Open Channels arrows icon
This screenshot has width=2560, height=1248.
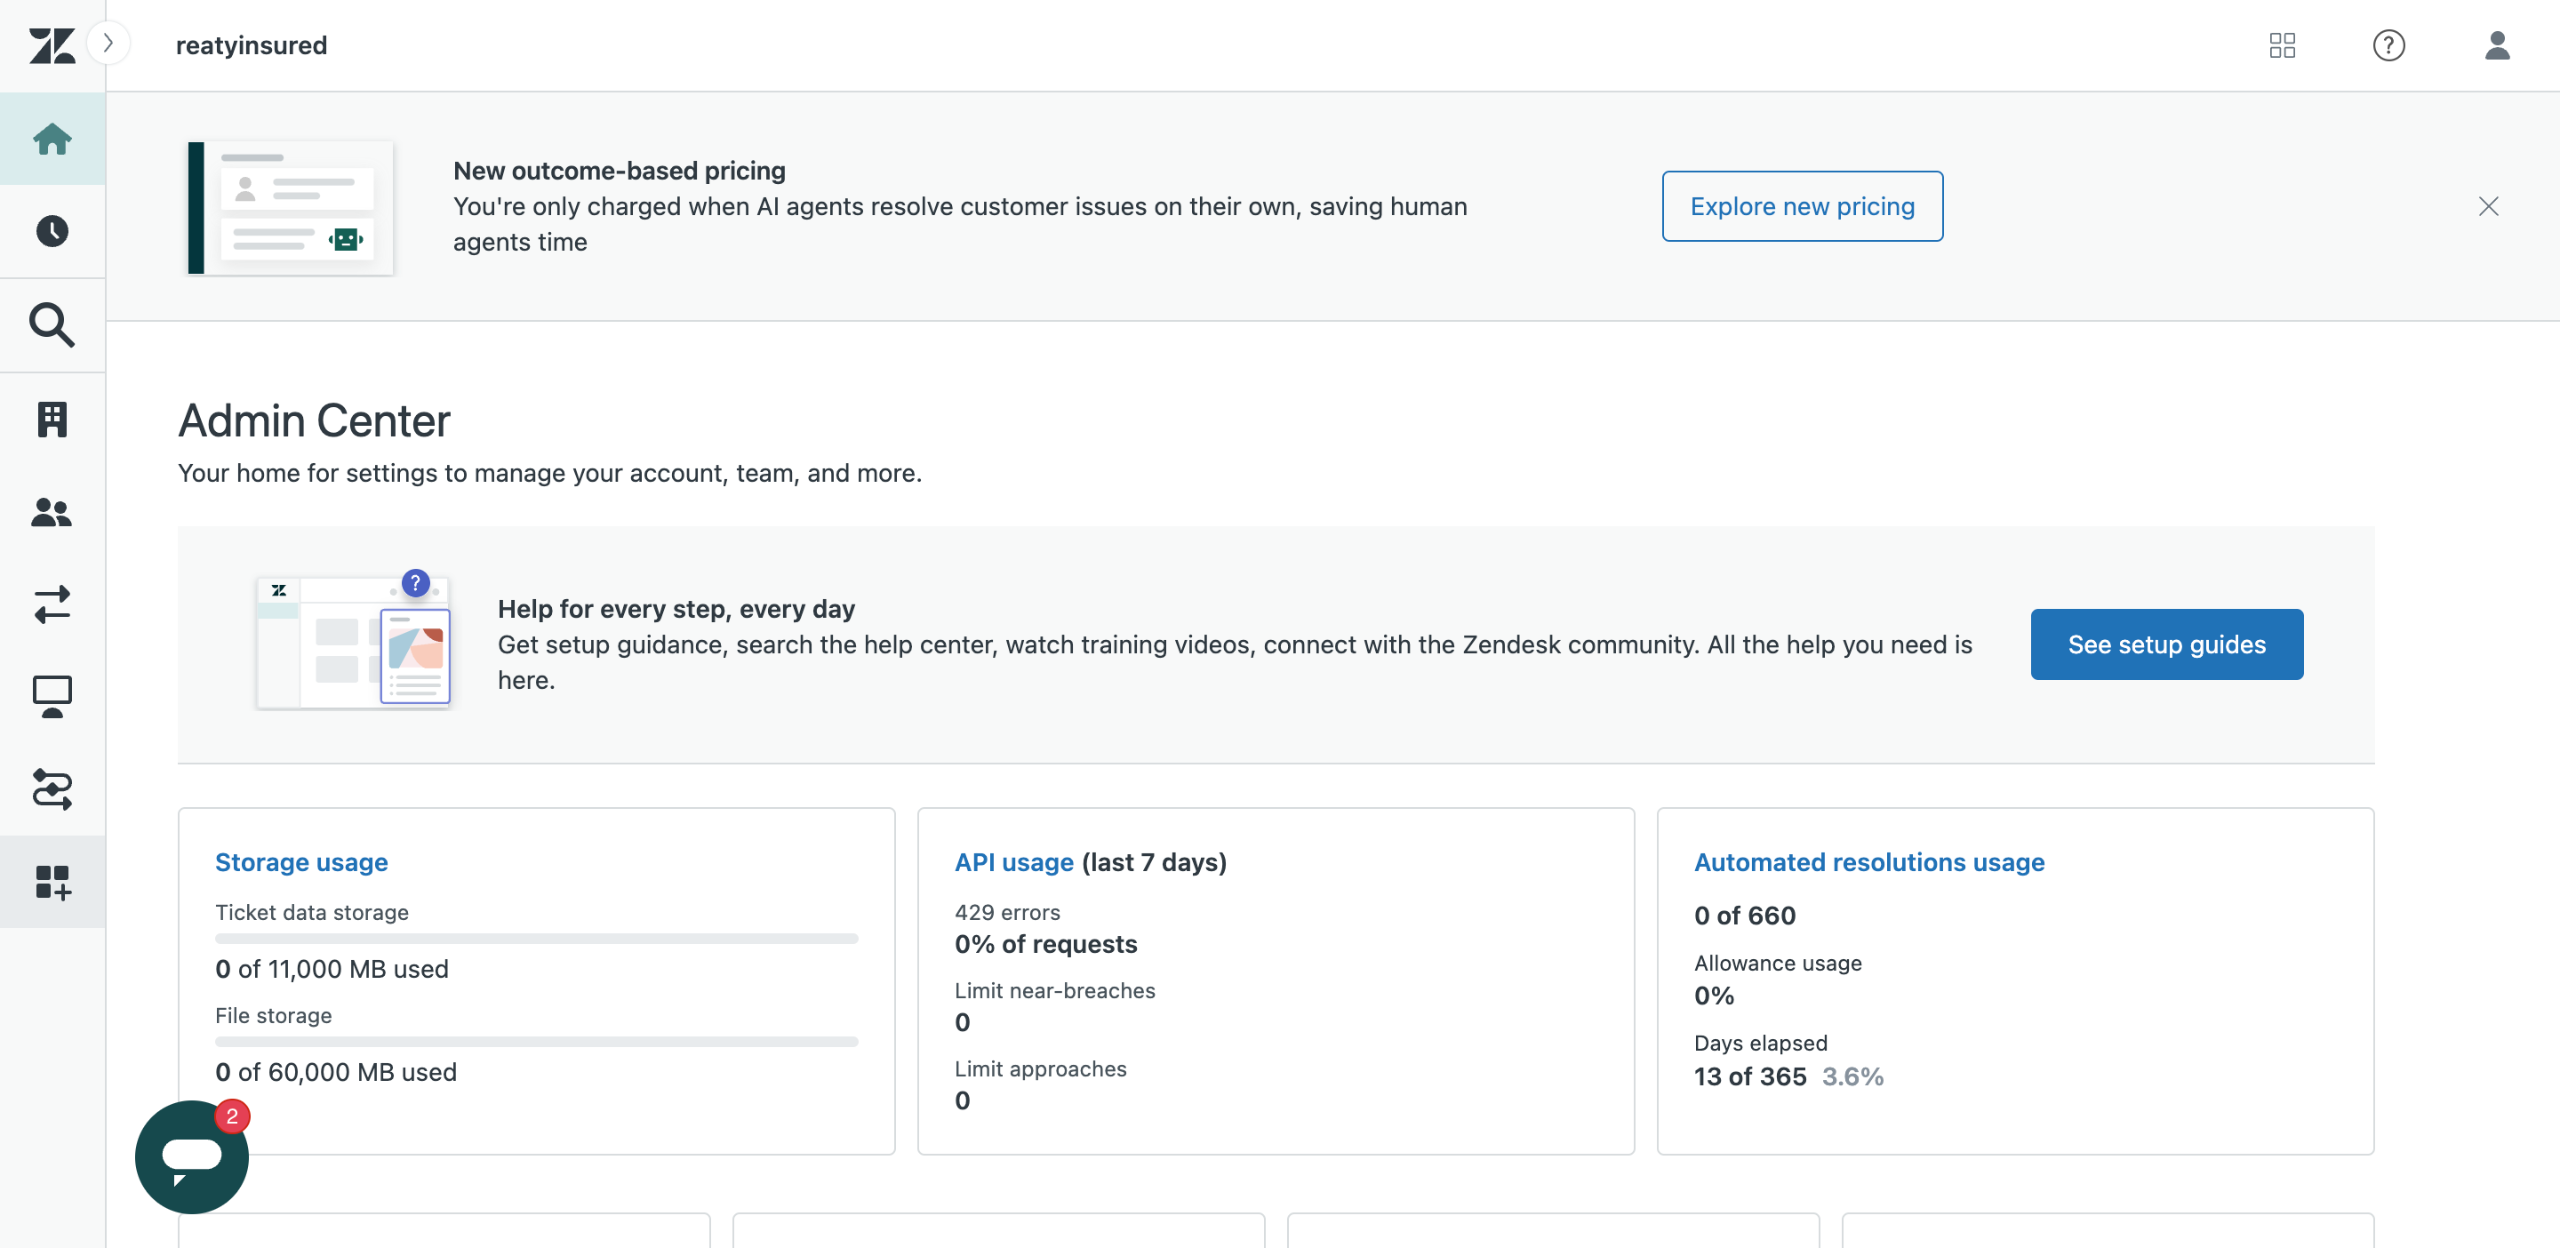click(x=52, y=604)
